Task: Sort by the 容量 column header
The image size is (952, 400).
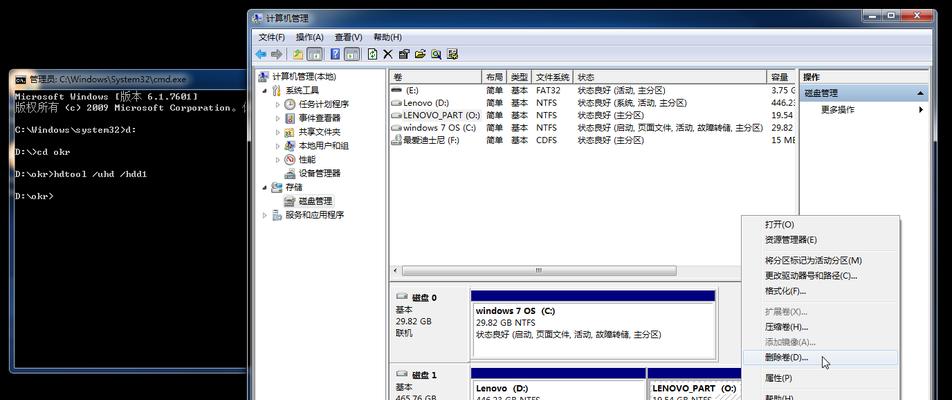Action: (781, 77)
